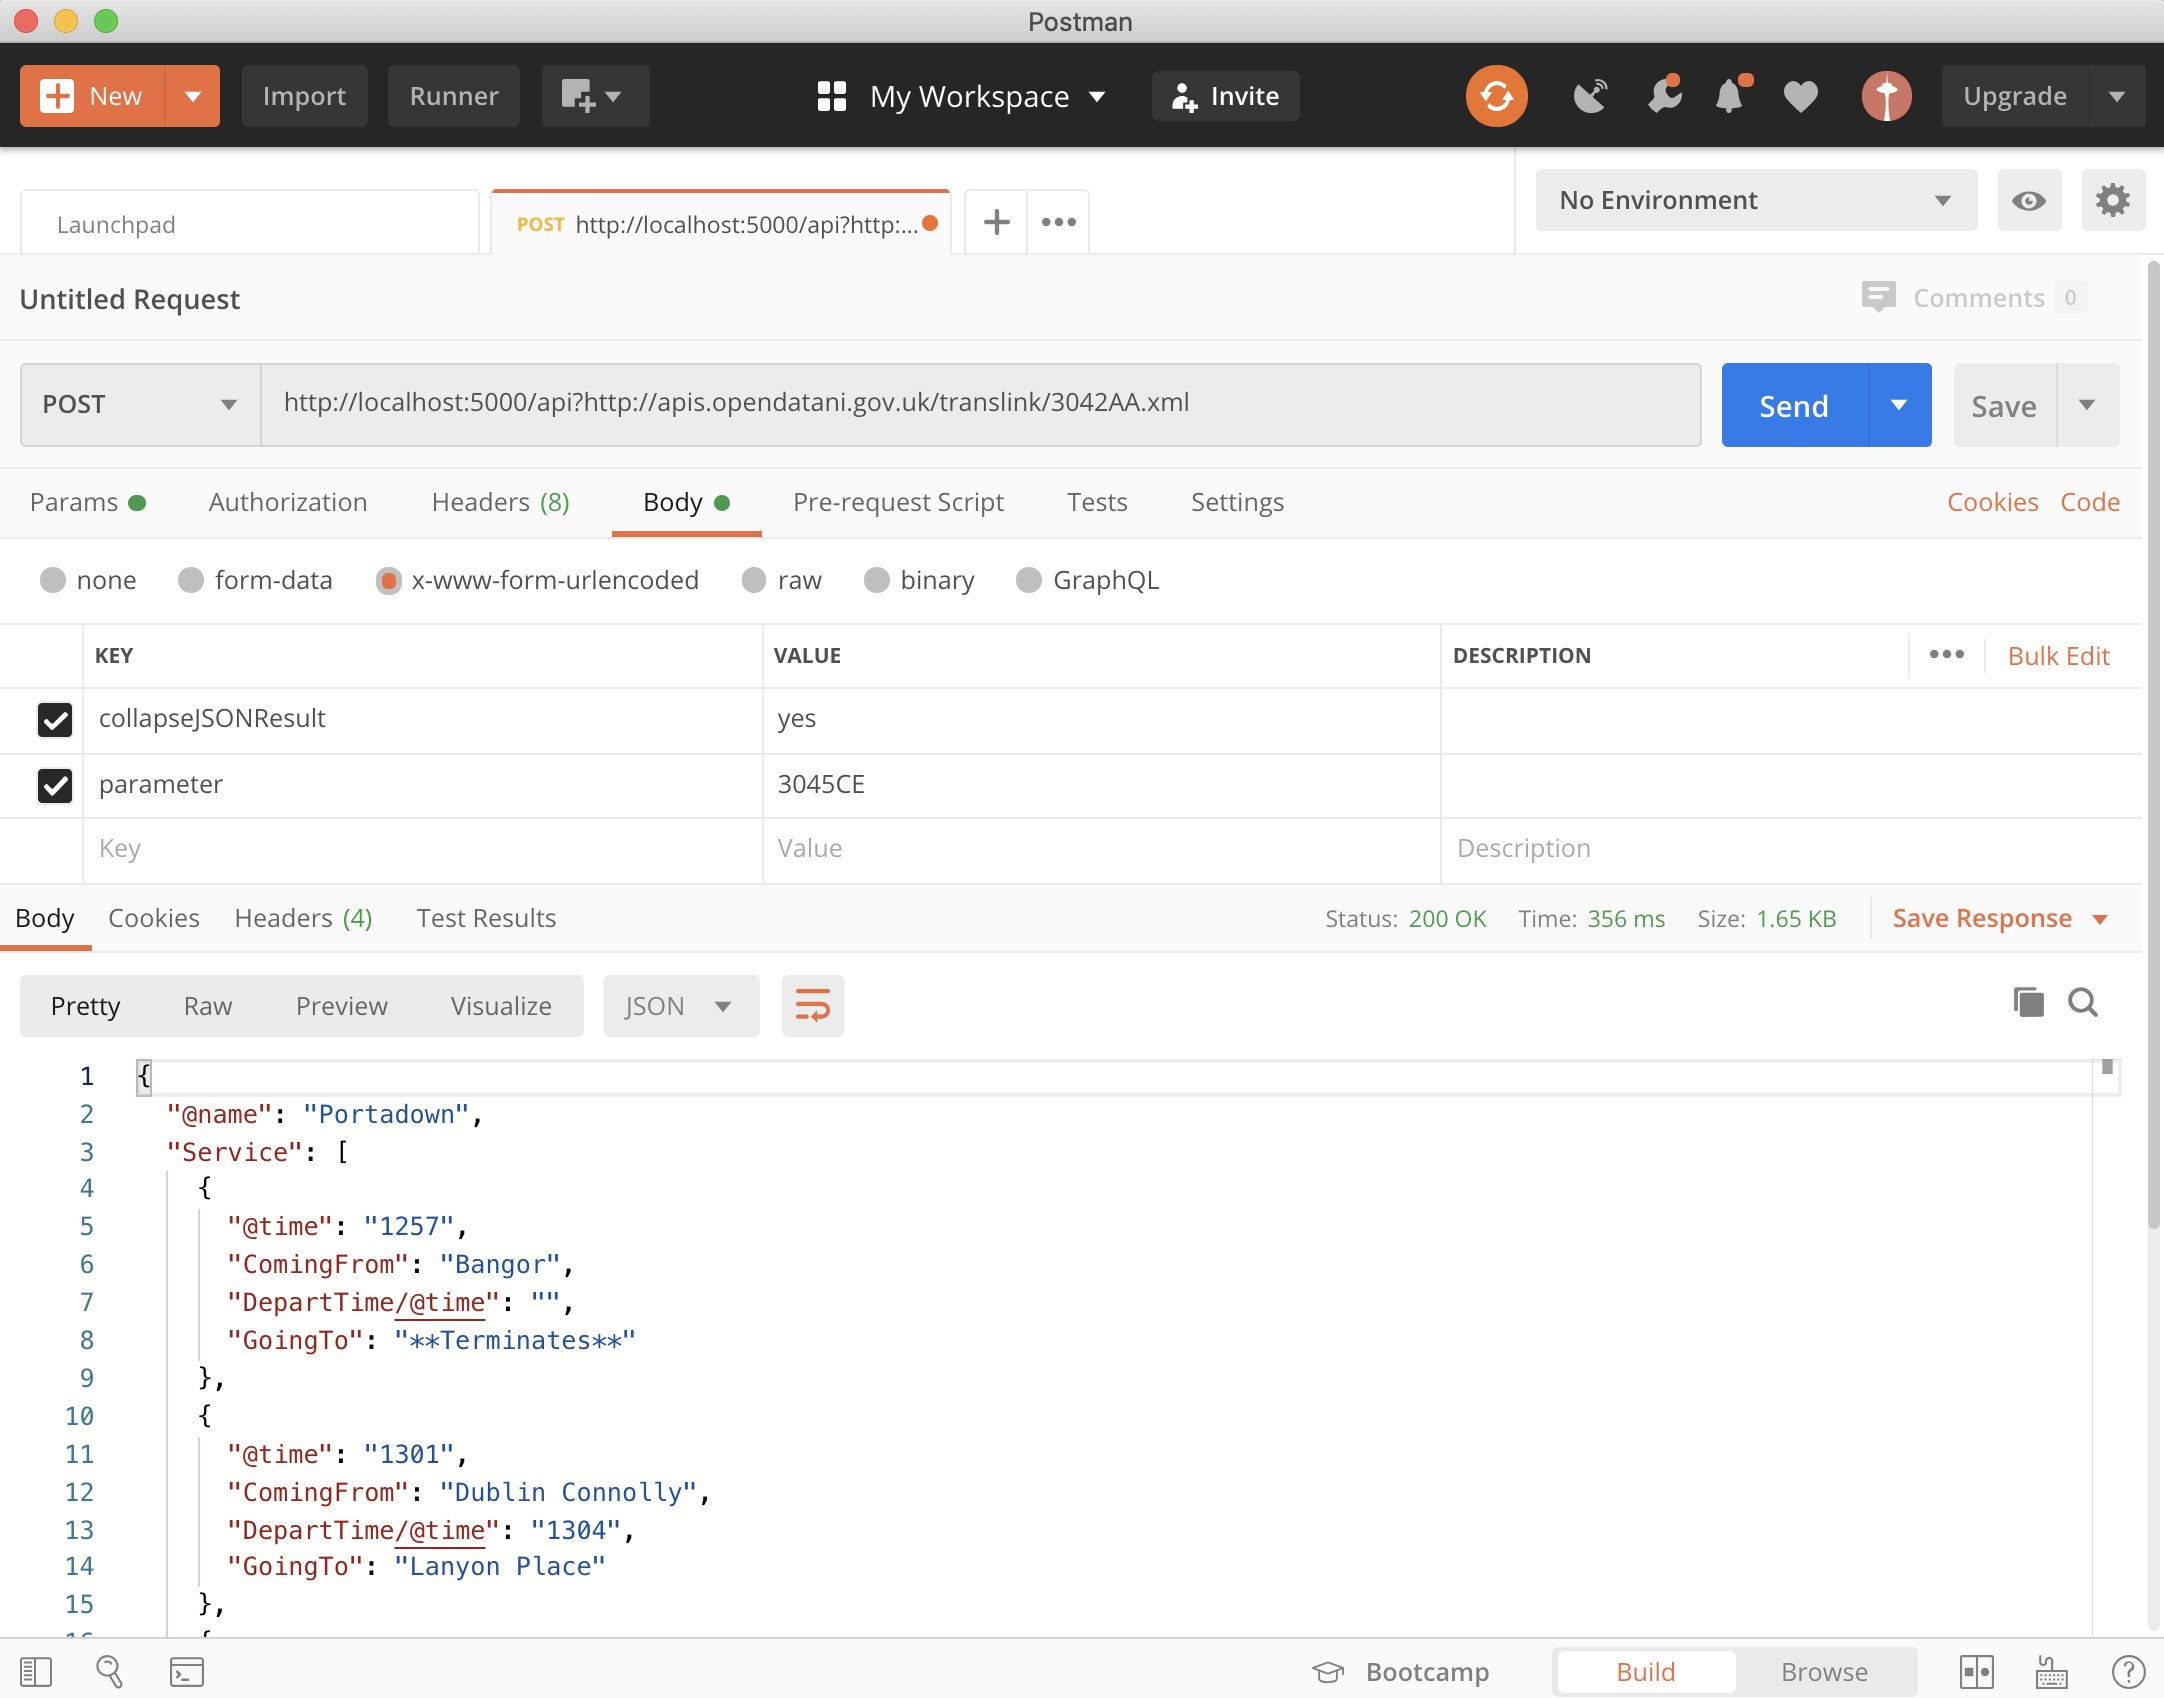Open the notifications bell icon
2164x1698 pixels.
(x=1731, y=96)
